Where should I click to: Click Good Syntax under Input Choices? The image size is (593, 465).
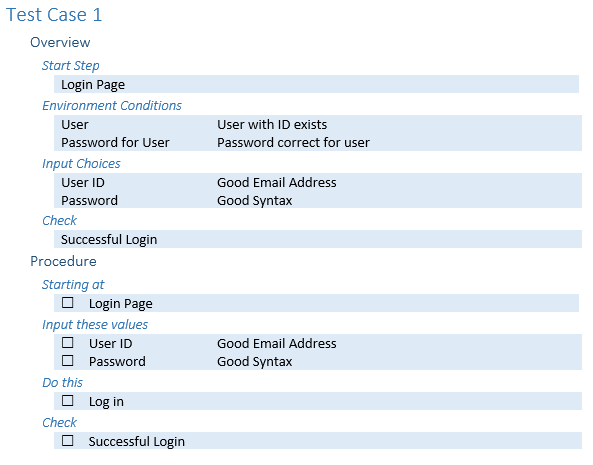[255, 201]
